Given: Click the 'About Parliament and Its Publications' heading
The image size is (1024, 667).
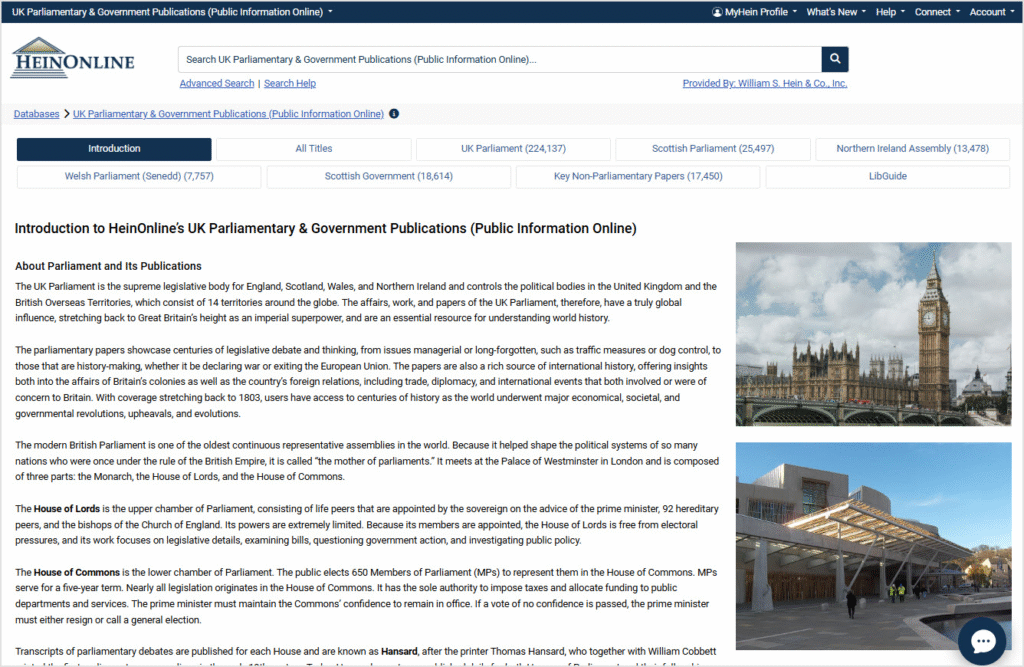Looking at the screenshot, I should [108, 266].
